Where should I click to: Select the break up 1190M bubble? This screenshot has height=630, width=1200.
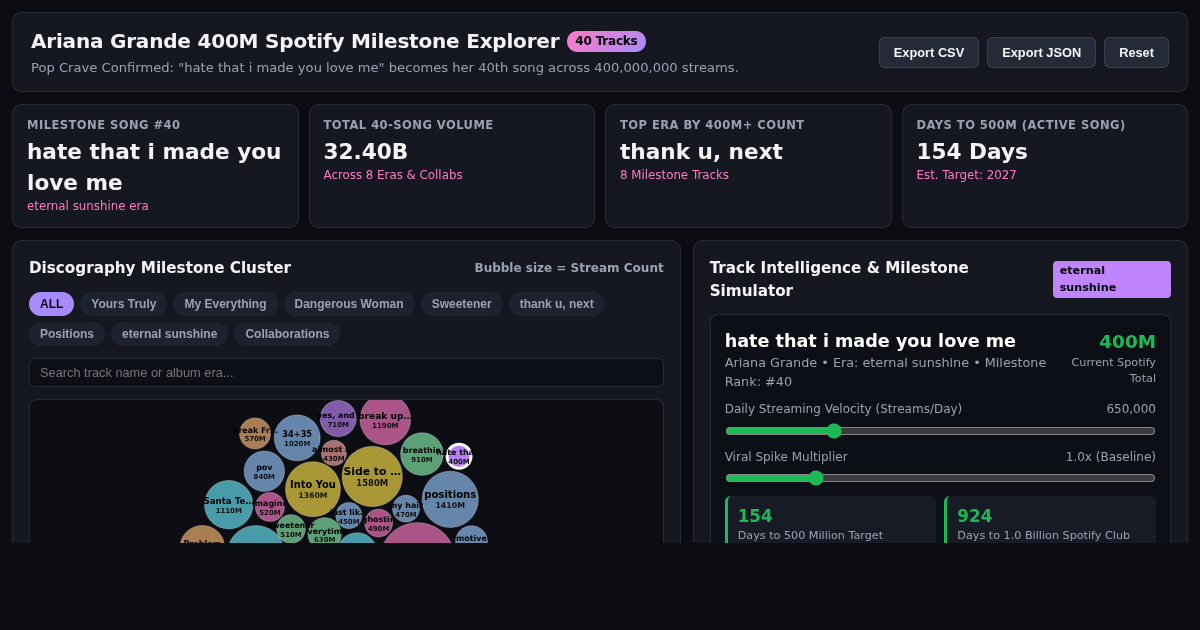pos(385,420)
